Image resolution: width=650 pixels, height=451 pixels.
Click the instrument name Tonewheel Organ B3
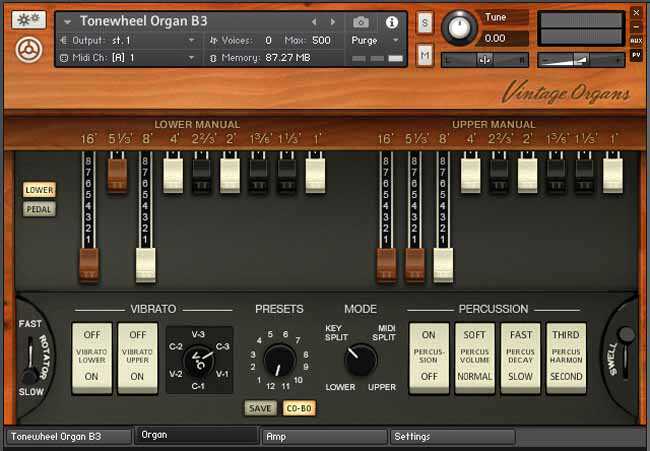tap(143, 21)
